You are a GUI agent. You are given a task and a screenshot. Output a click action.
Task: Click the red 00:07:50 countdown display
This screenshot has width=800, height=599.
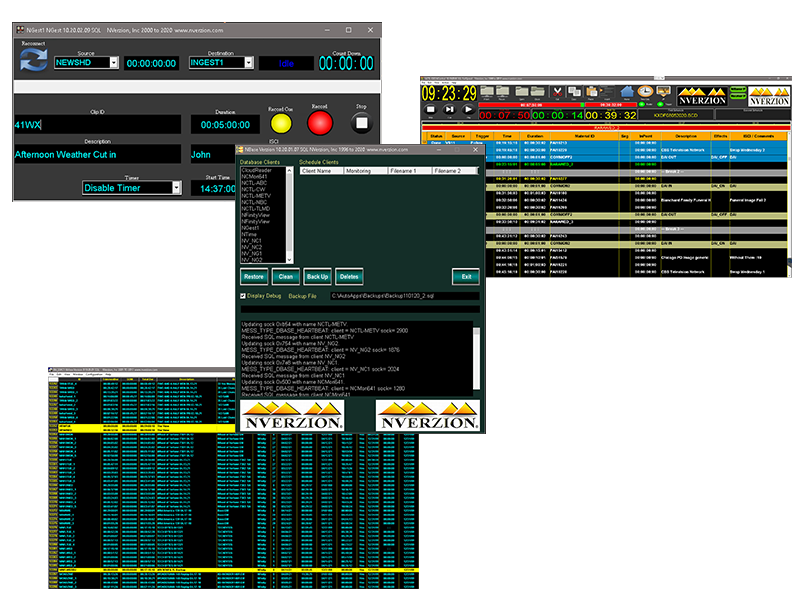point(505,115)
